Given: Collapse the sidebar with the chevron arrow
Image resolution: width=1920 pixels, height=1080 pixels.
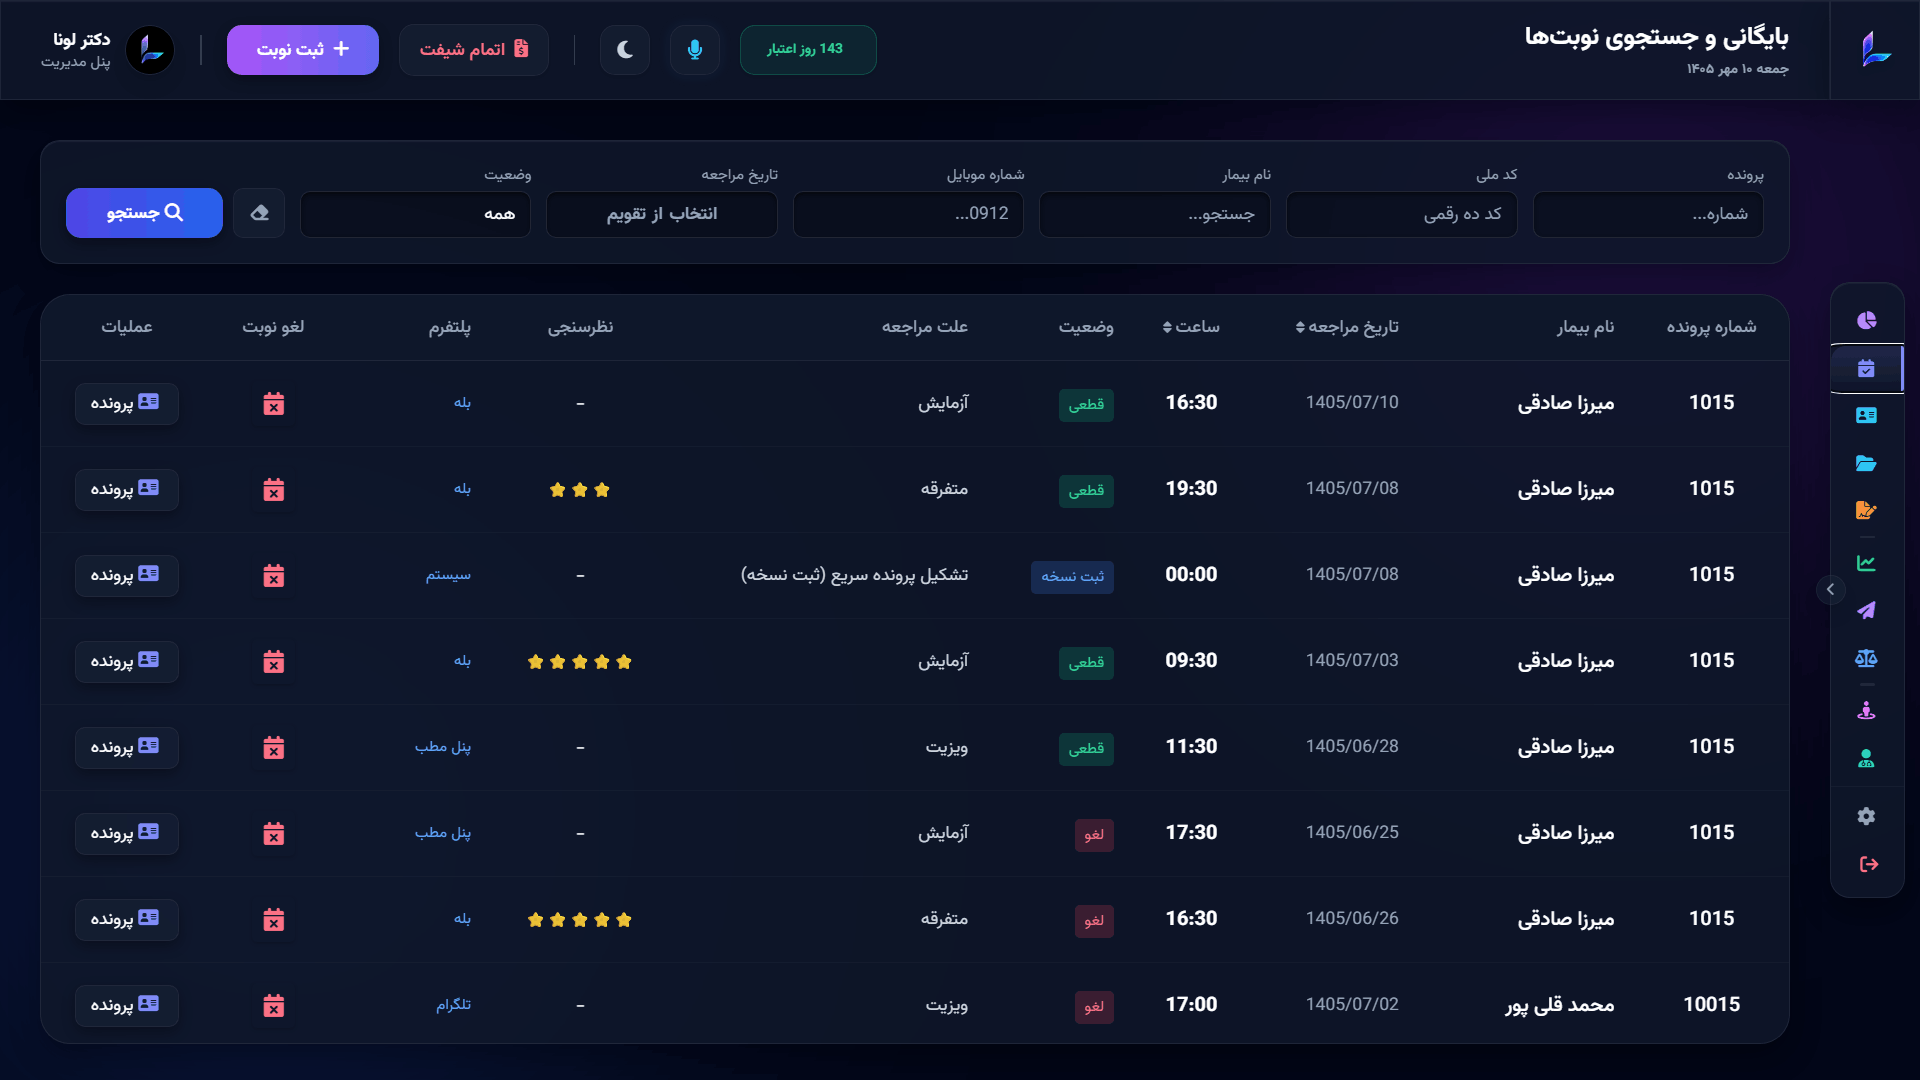Looking at the screenshot, I should (1830, 589).
